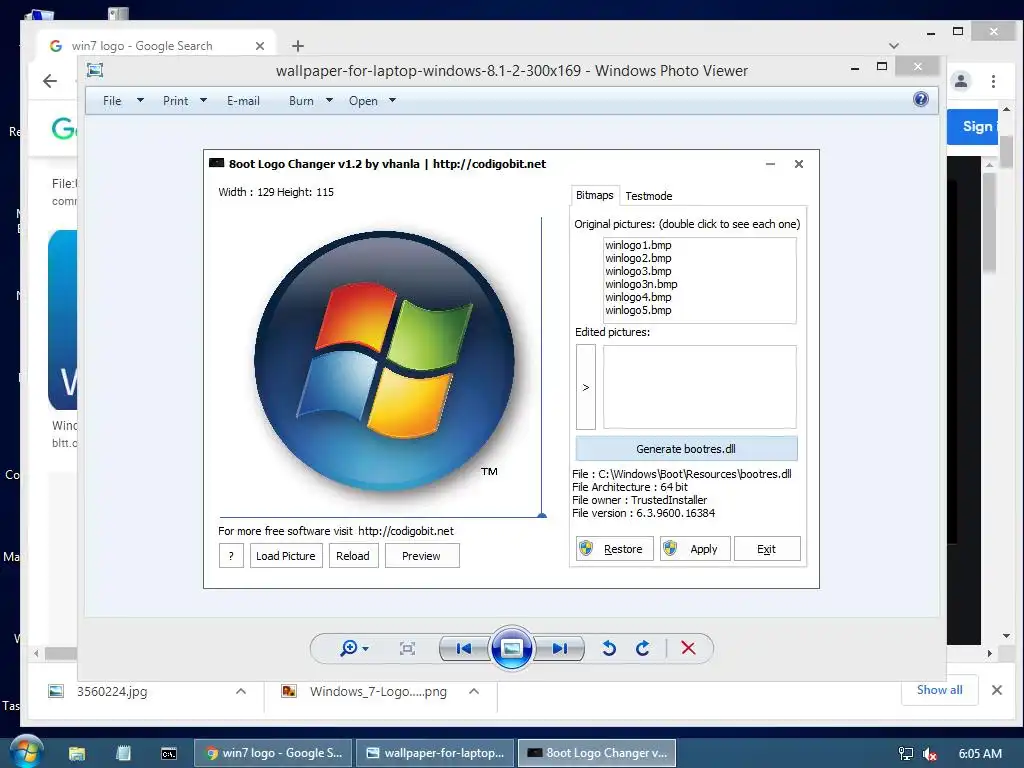The width and height of the screenshot is (1024, 768).
Task: Click the preview slider handle at bottom
Action: pyautogui.click(x=542, y=515)
